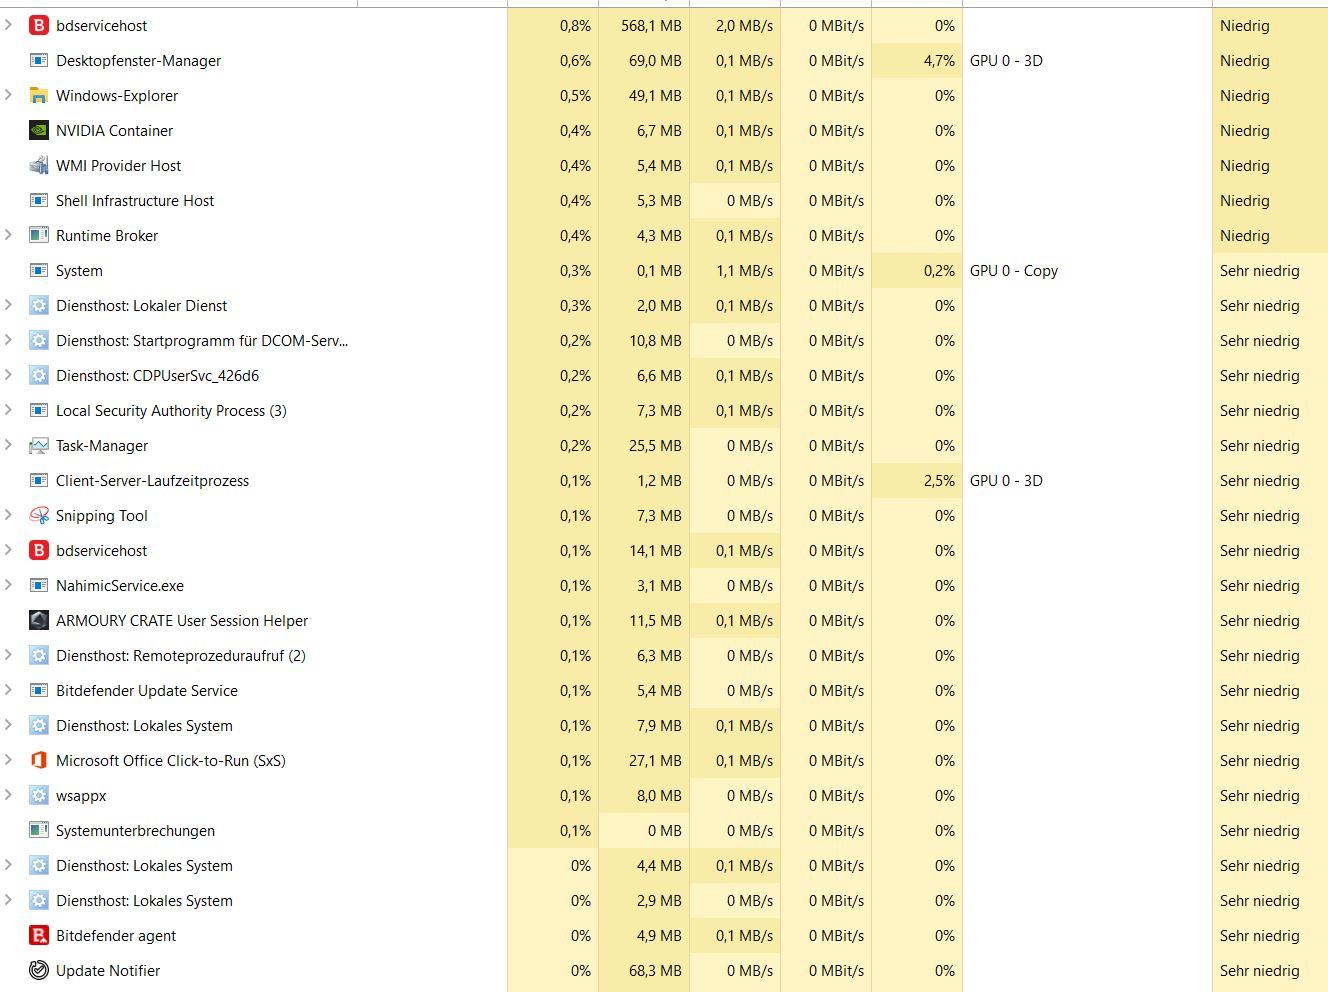Click the Update Notifier round icon
The image size is (1328, 992).
[38, 971]
